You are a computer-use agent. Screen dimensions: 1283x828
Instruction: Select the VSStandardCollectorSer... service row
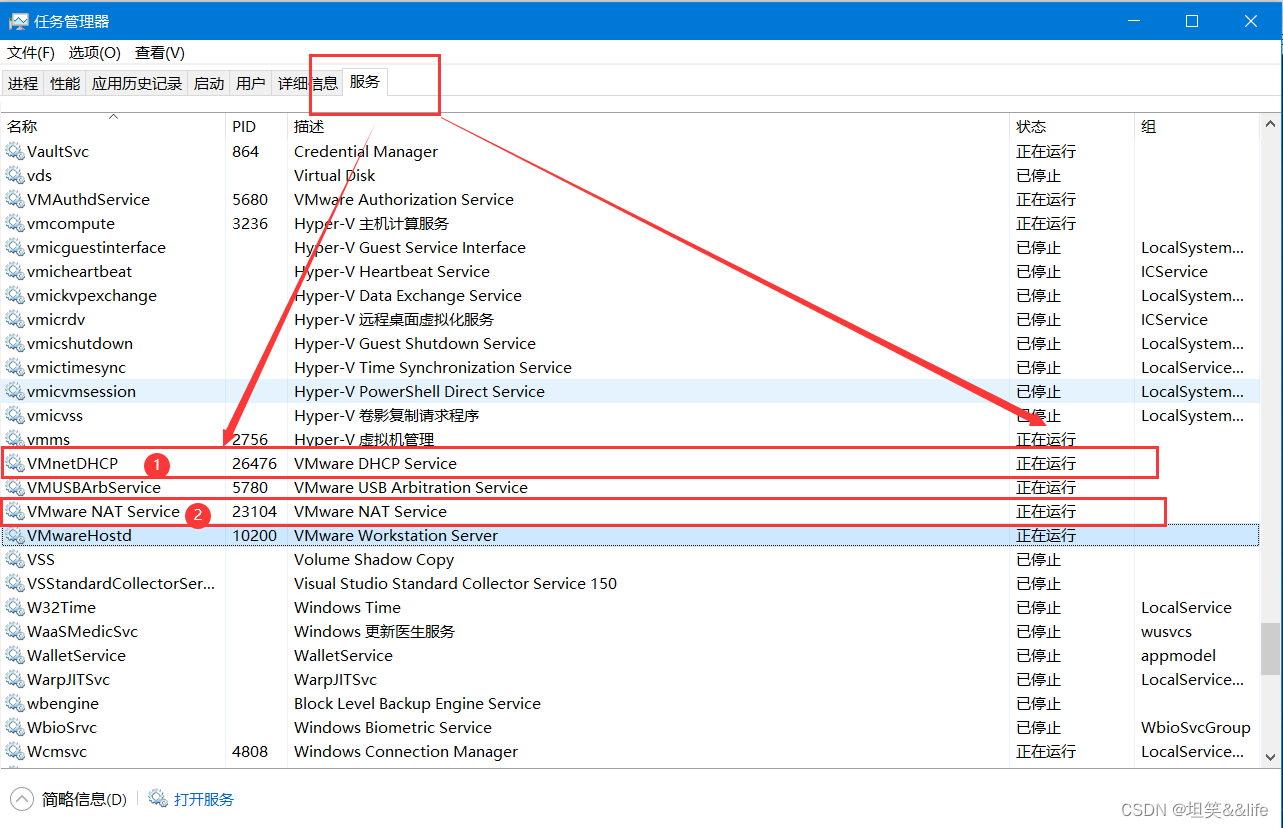pos(631,584)
